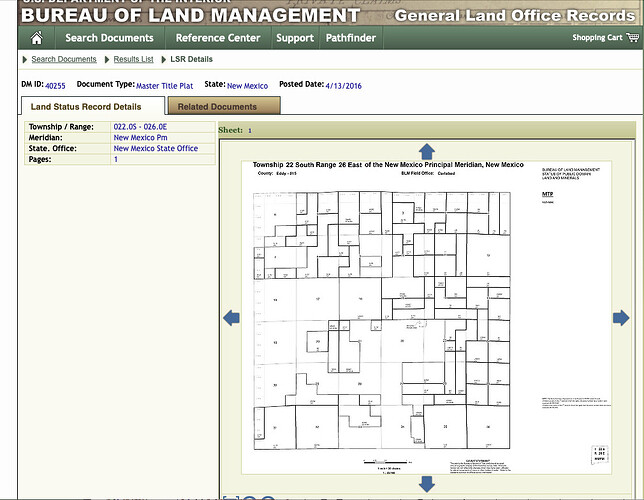Click the Township 22 South plat title text
This screenshot has height=500, width=644.
click(388, 164)
